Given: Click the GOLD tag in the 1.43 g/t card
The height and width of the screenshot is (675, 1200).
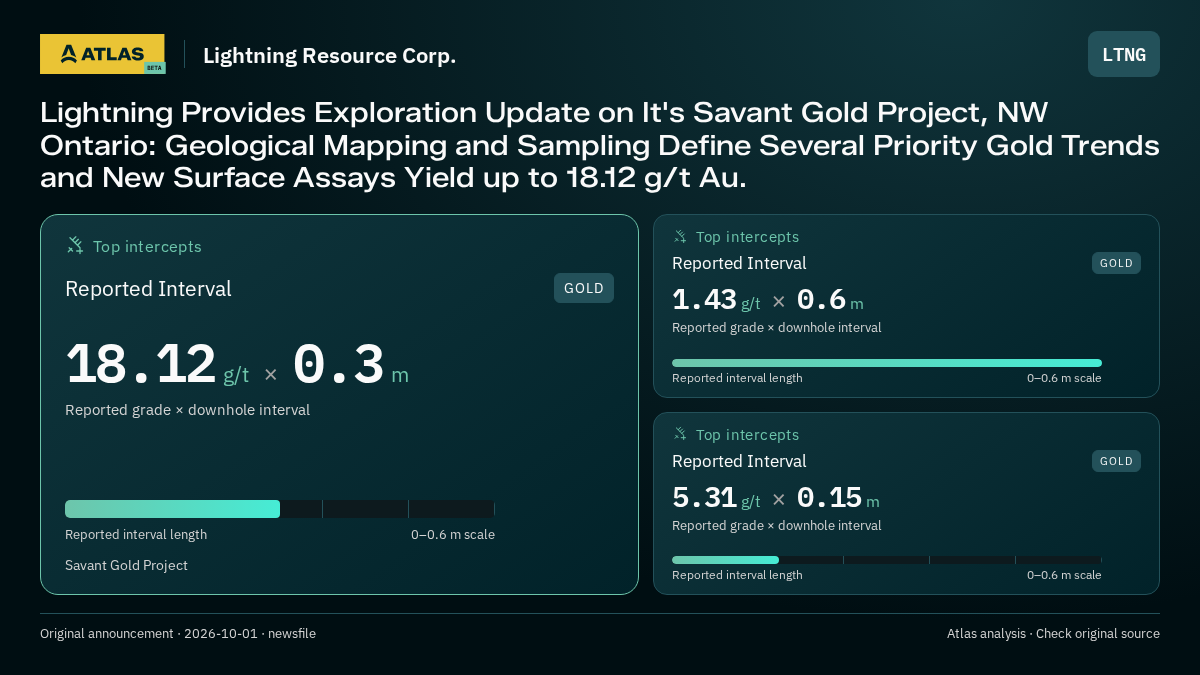Looking at the screenshot, I should 1116,263.
